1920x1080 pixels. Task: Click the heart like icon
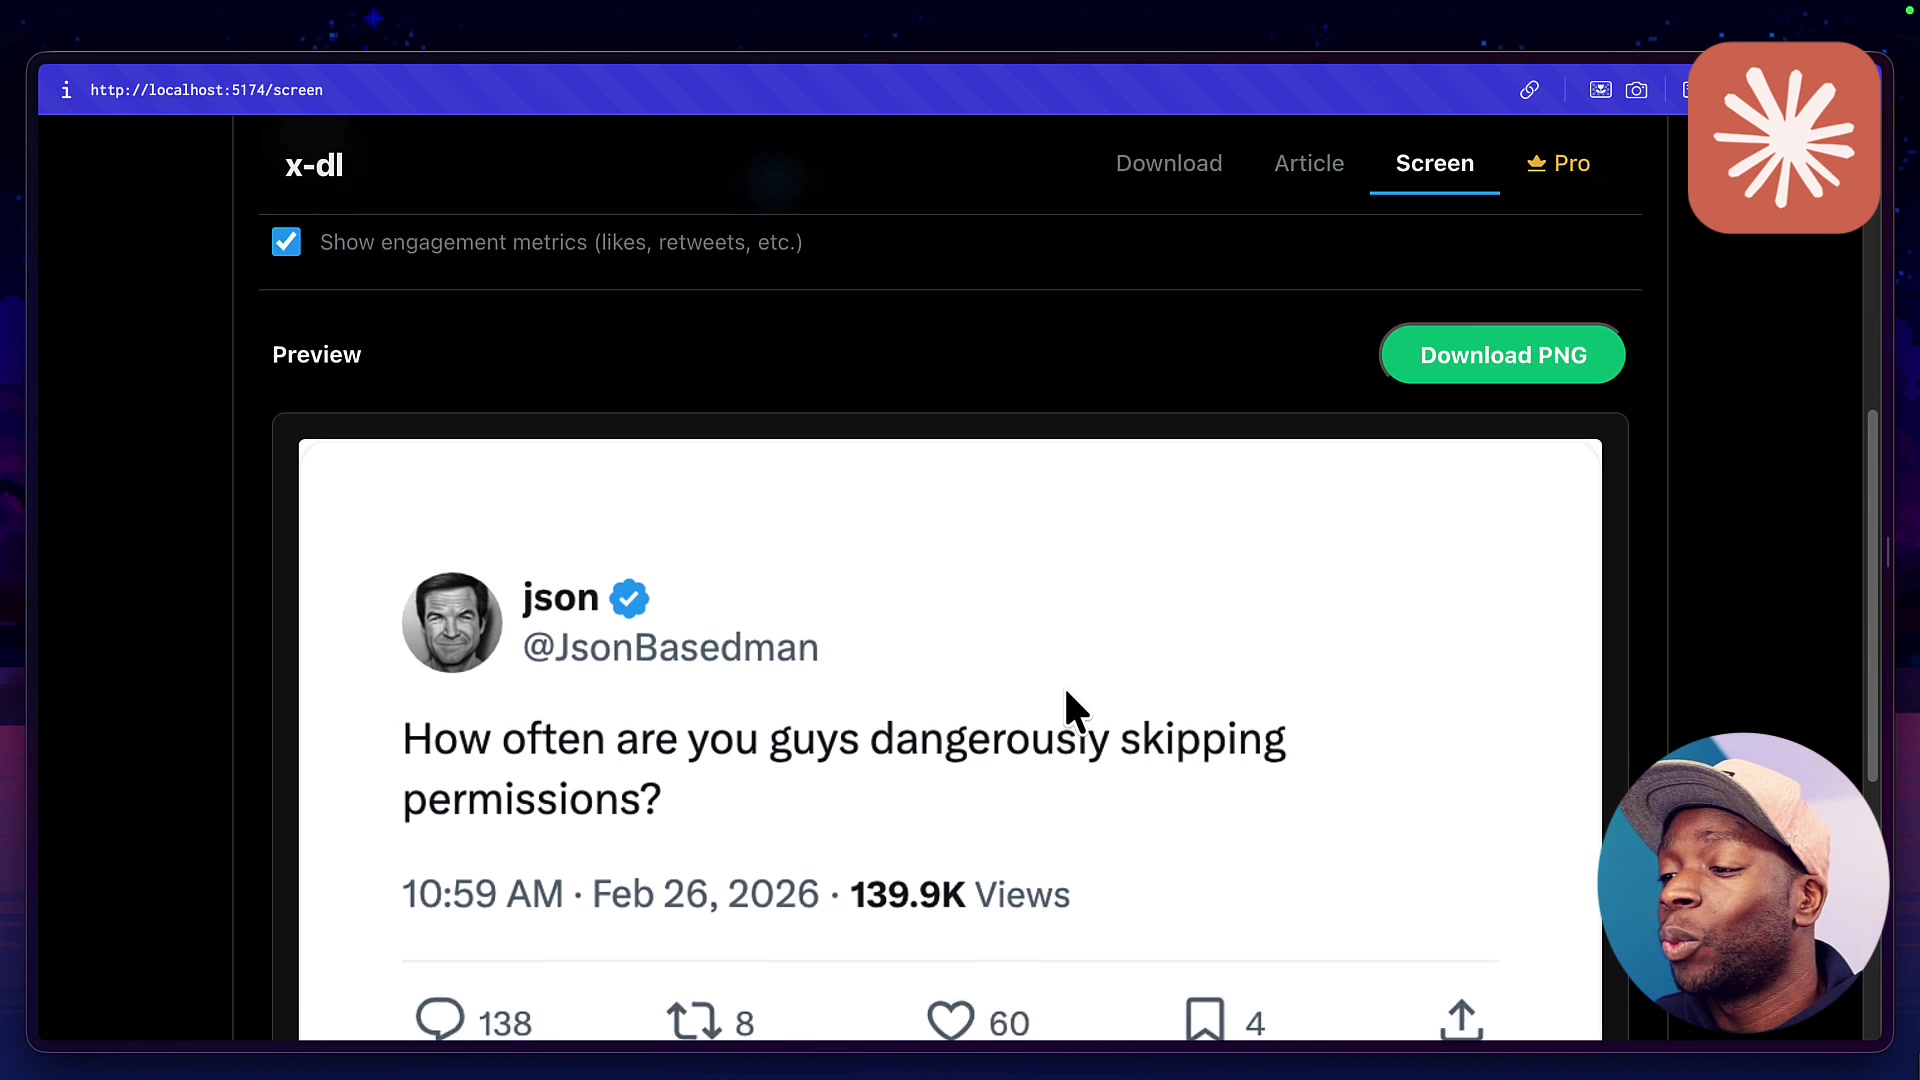[950, 1020]
